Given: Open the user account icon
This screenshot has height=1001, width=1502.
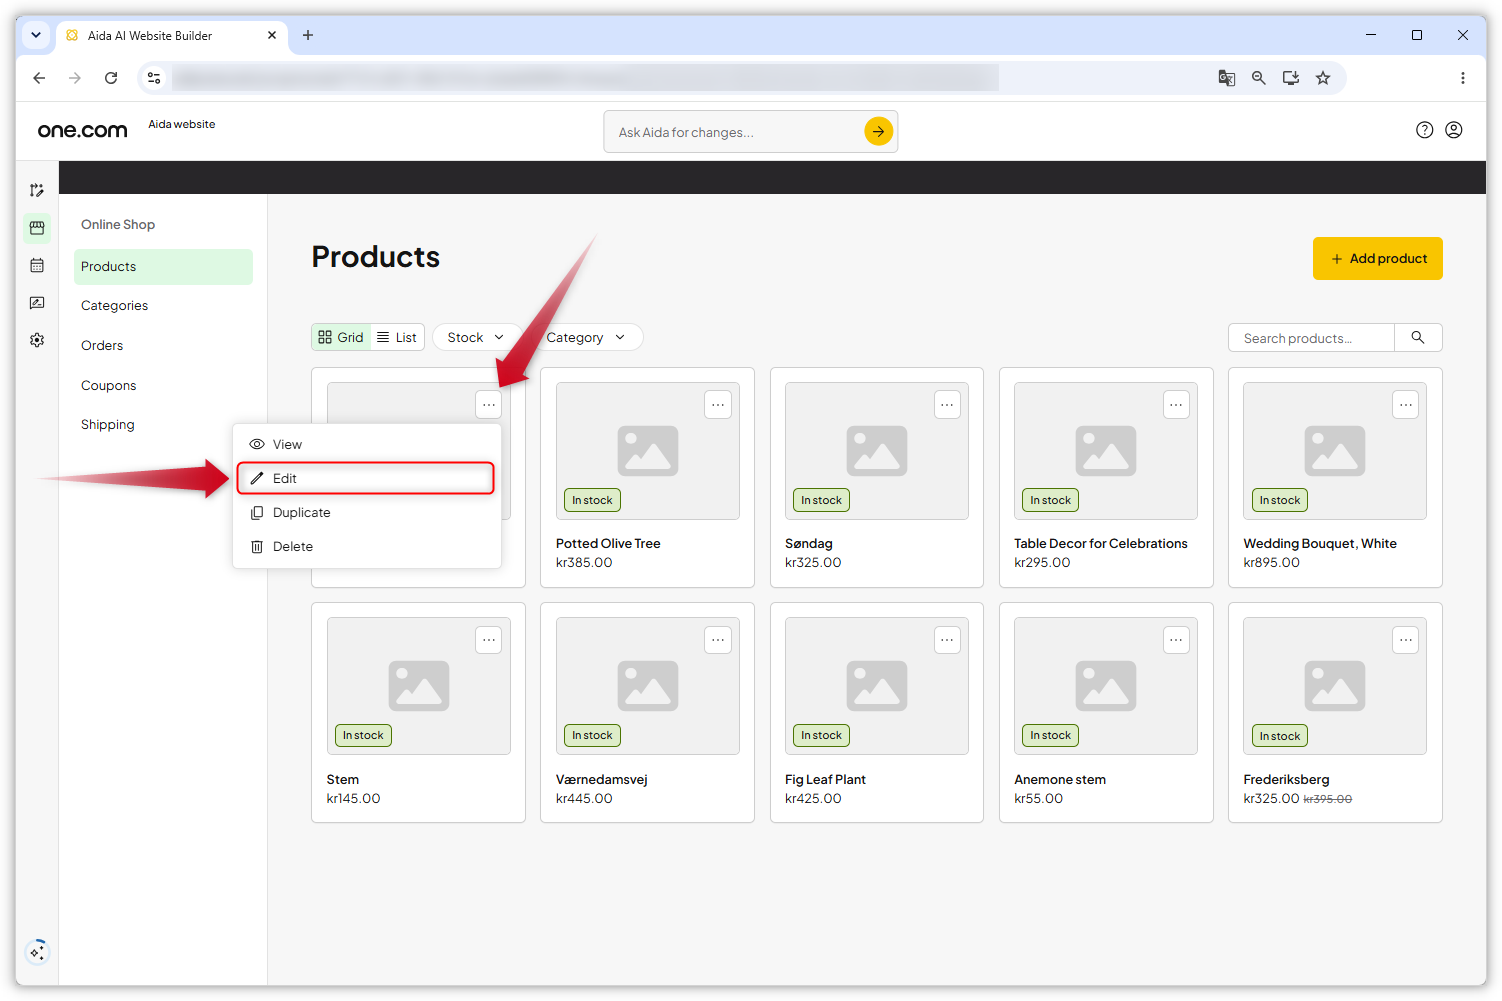Looking at the screenshot, I should point(1454,130).
